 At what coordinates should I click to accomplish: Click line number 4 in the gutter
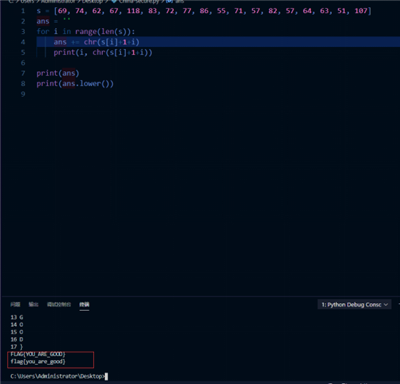[23, 42]
